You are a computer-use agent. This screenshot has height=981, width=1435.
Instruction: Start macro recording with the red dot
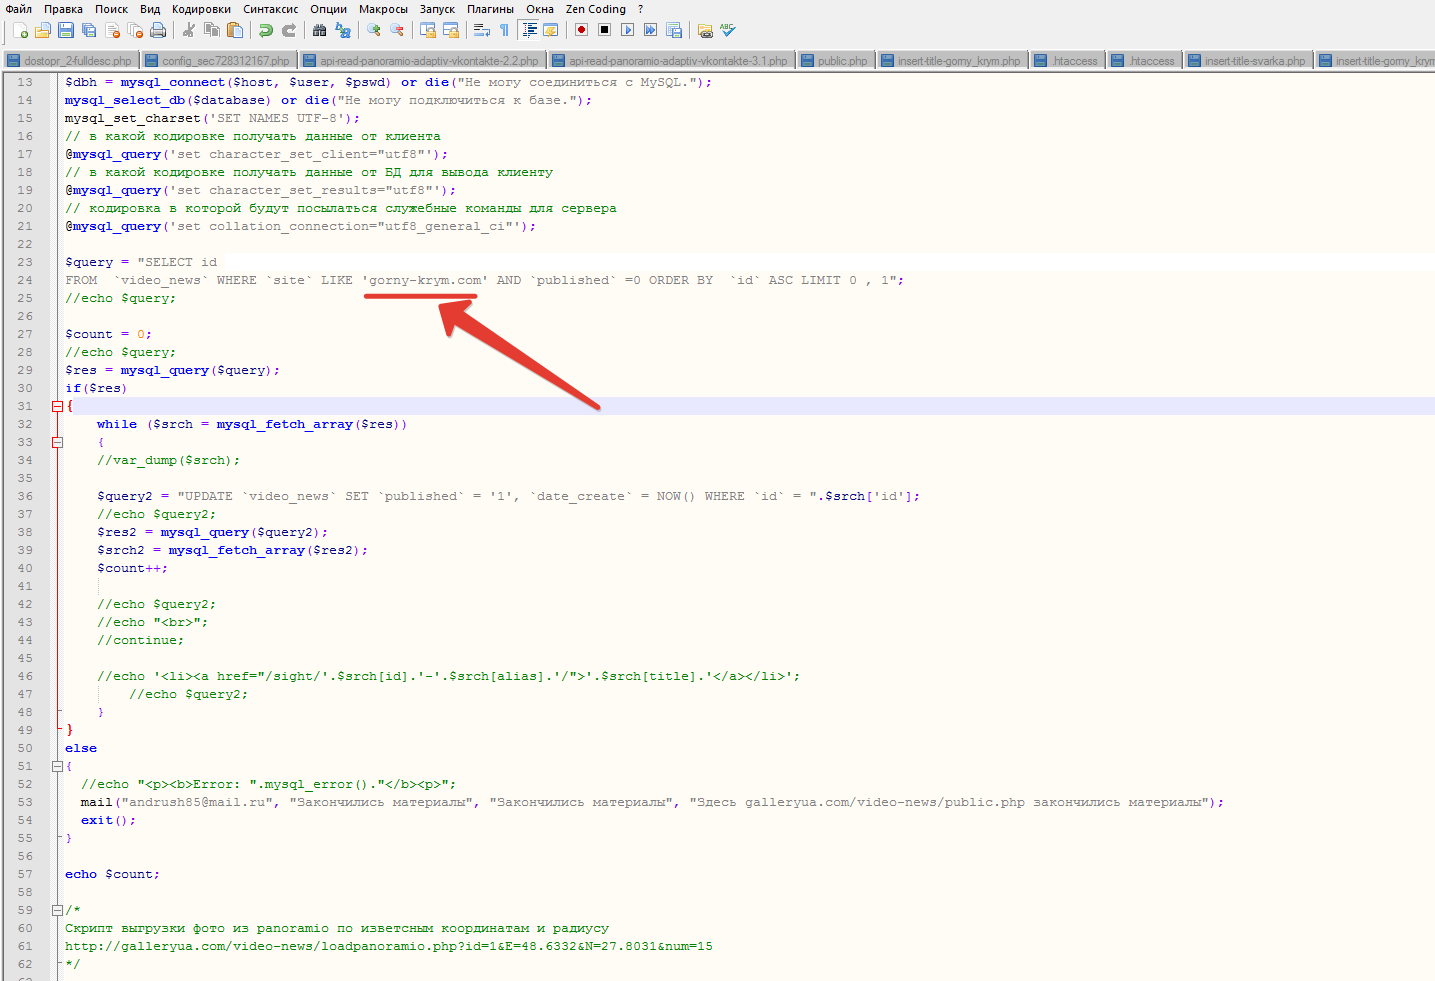click(581, 30)
